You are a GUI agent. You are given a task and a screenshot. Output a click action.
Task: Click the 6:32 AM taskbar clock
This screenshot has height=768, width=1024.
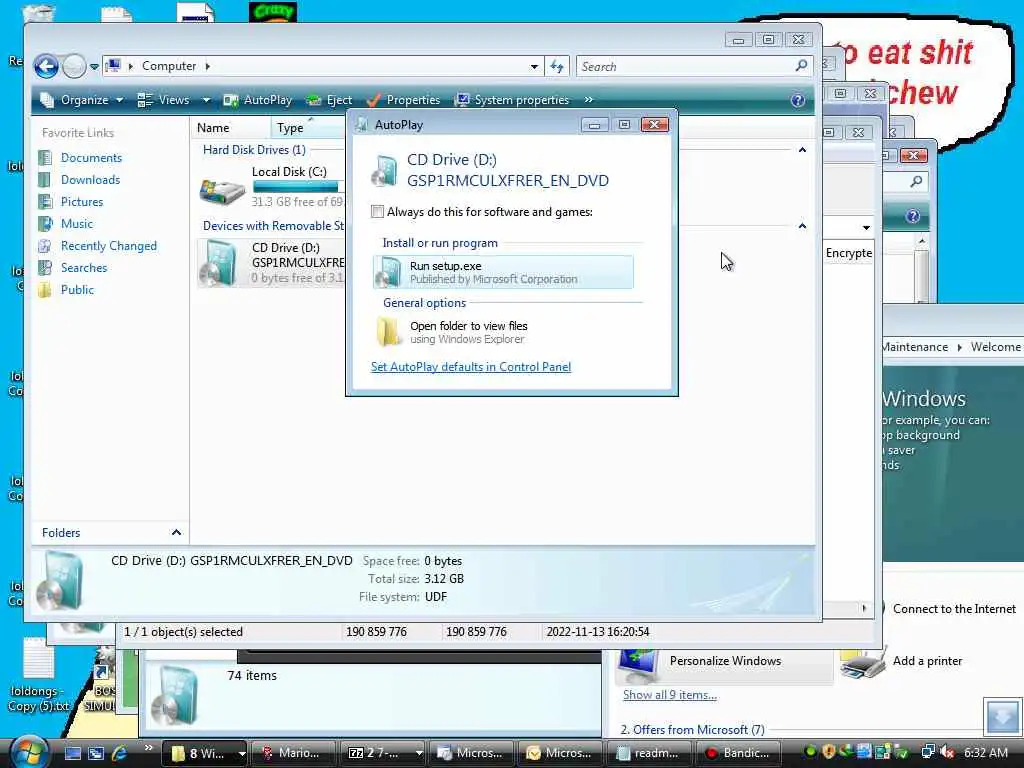pyautogui.click(x=986, y=752)
